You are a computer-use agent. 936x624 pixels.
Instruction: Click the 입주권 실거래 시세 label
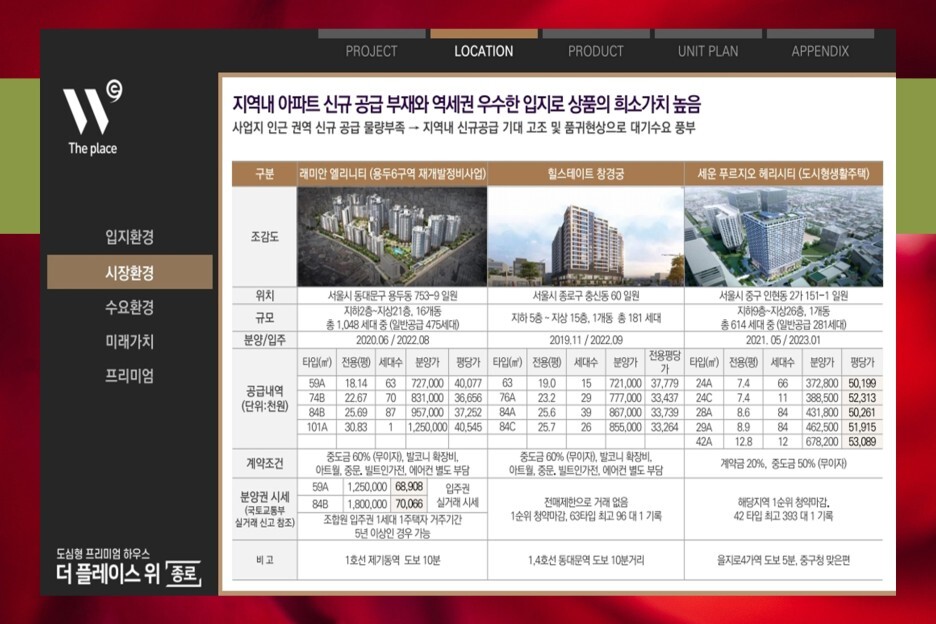[x=458, y=496]
